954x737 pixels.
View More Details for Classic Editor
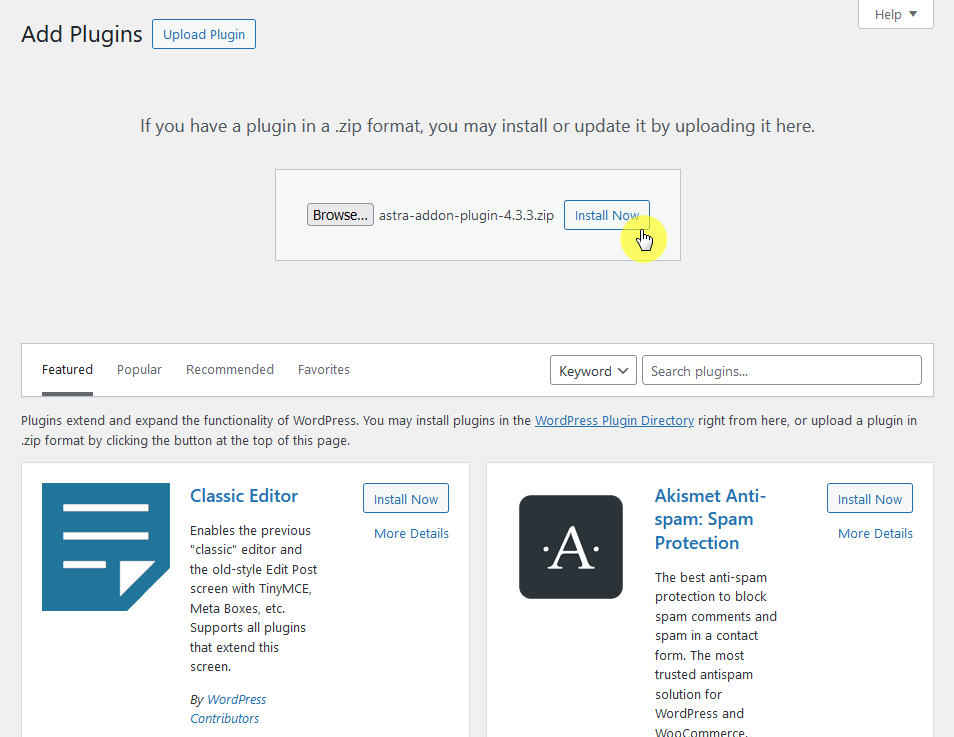411,533
